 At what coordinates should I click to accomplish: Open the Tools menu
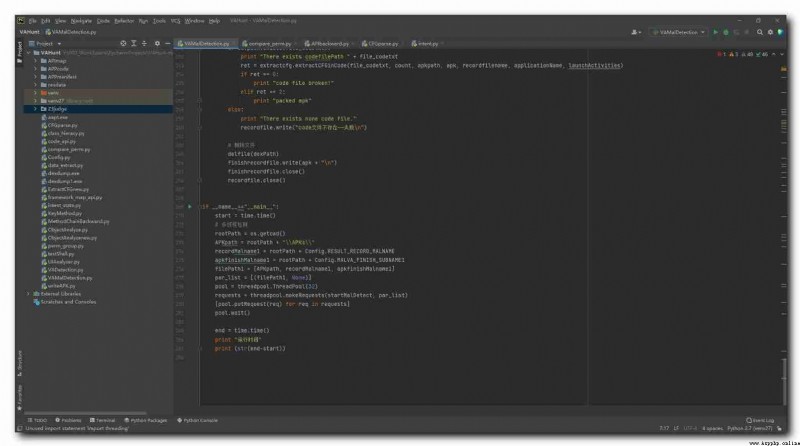[159, 21]
